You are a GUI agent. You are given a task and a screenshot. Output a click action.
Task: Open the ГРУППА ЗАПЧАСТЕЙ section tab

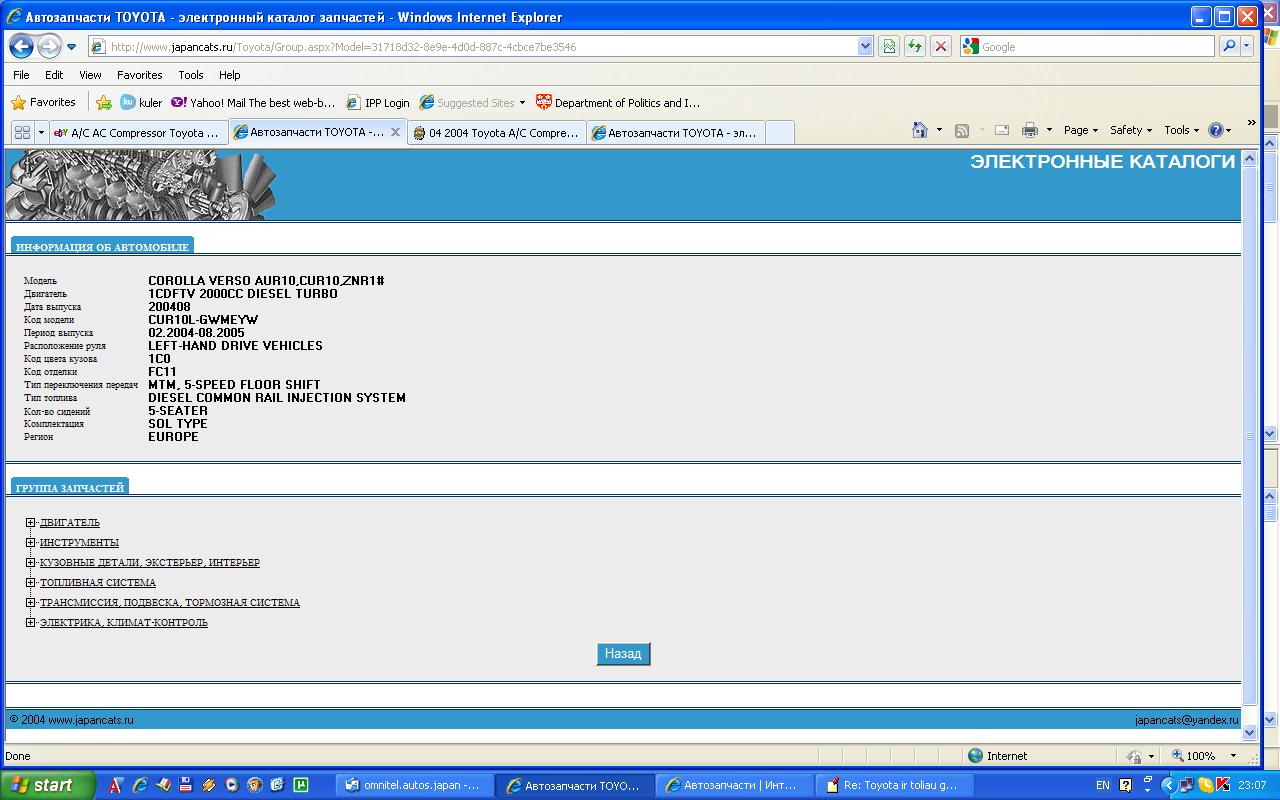[x=70, y=487]
